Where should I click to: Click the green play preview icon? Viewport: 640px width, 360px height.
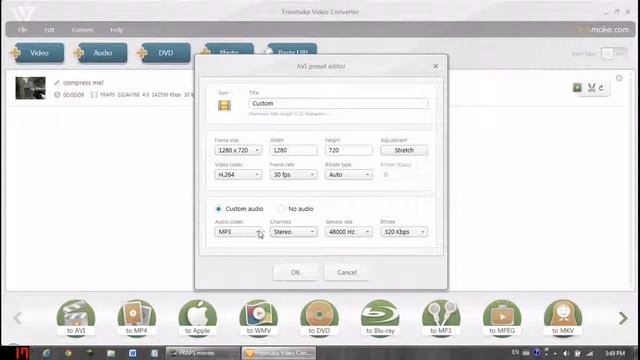[x=577, y=87]
